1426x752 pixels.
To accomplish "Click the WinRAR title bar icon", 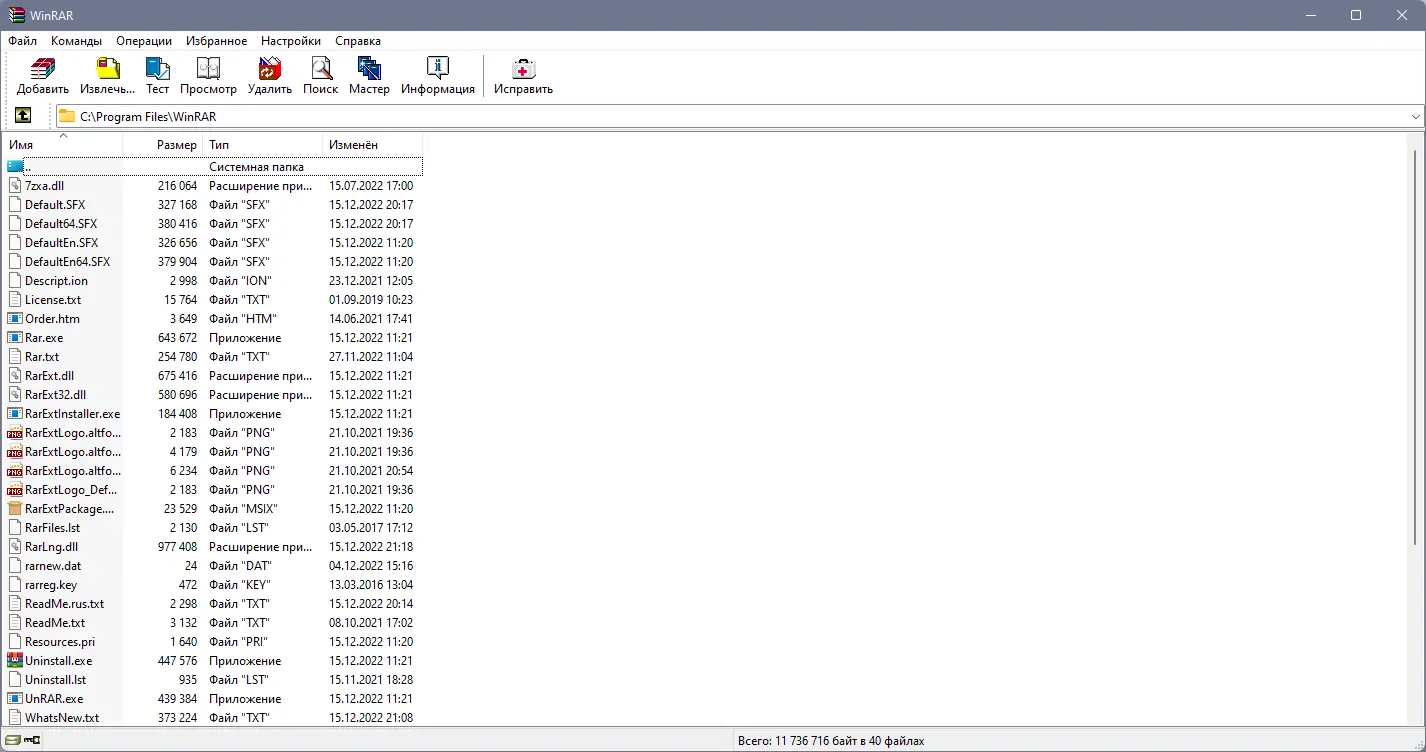I will click(15, 15).
